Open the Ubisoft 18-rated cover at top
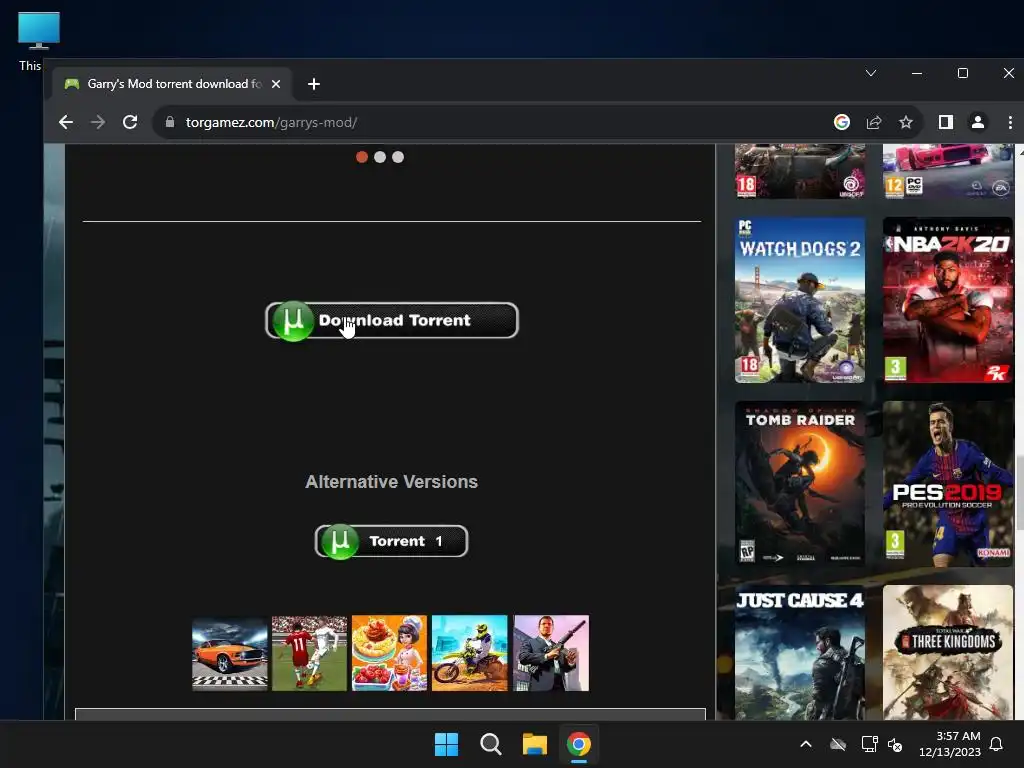This screenshot has height=768, width=1024. click(x=800, y=171)
